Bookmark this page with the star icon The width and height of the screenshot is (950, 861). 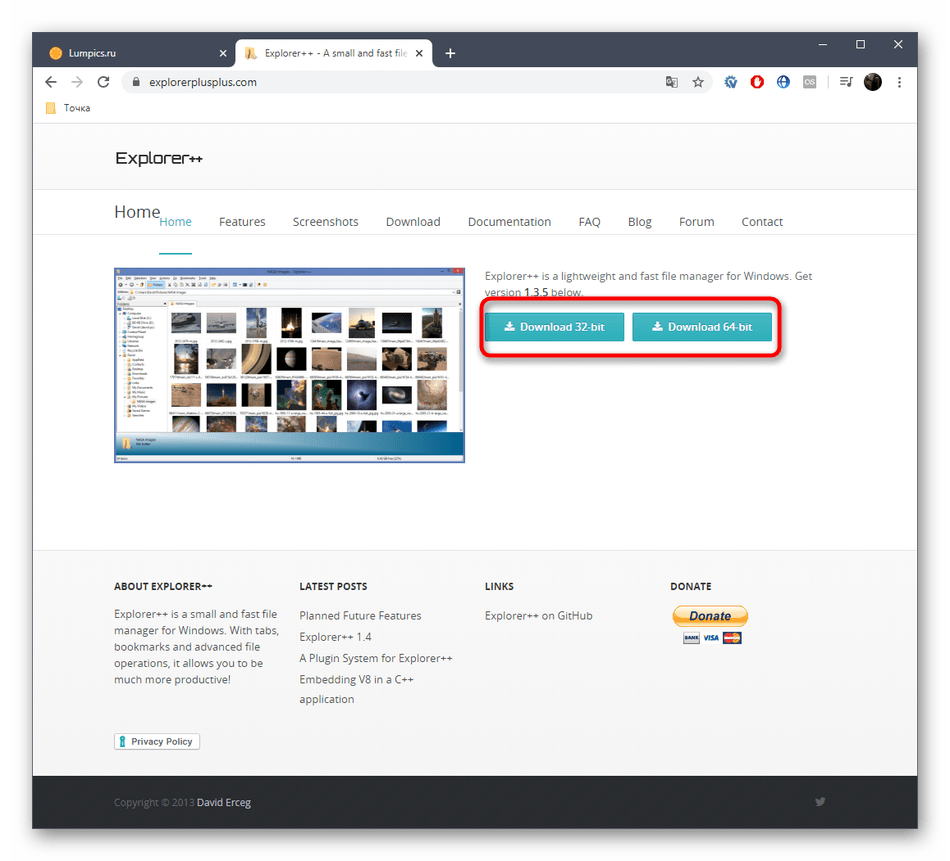698,82
